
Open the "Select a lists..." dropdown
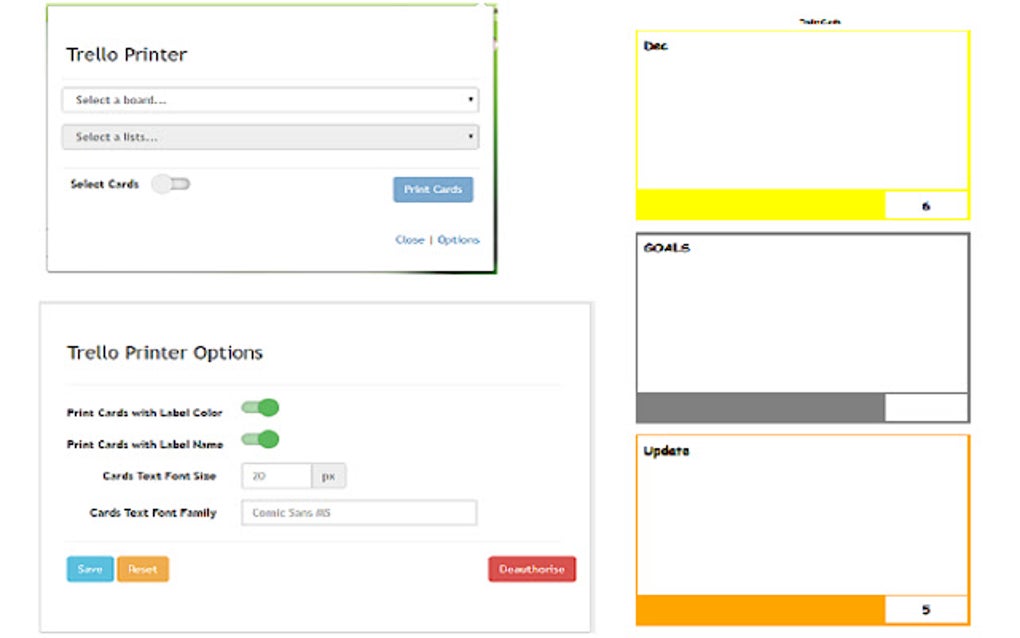(x=270, y=136)
